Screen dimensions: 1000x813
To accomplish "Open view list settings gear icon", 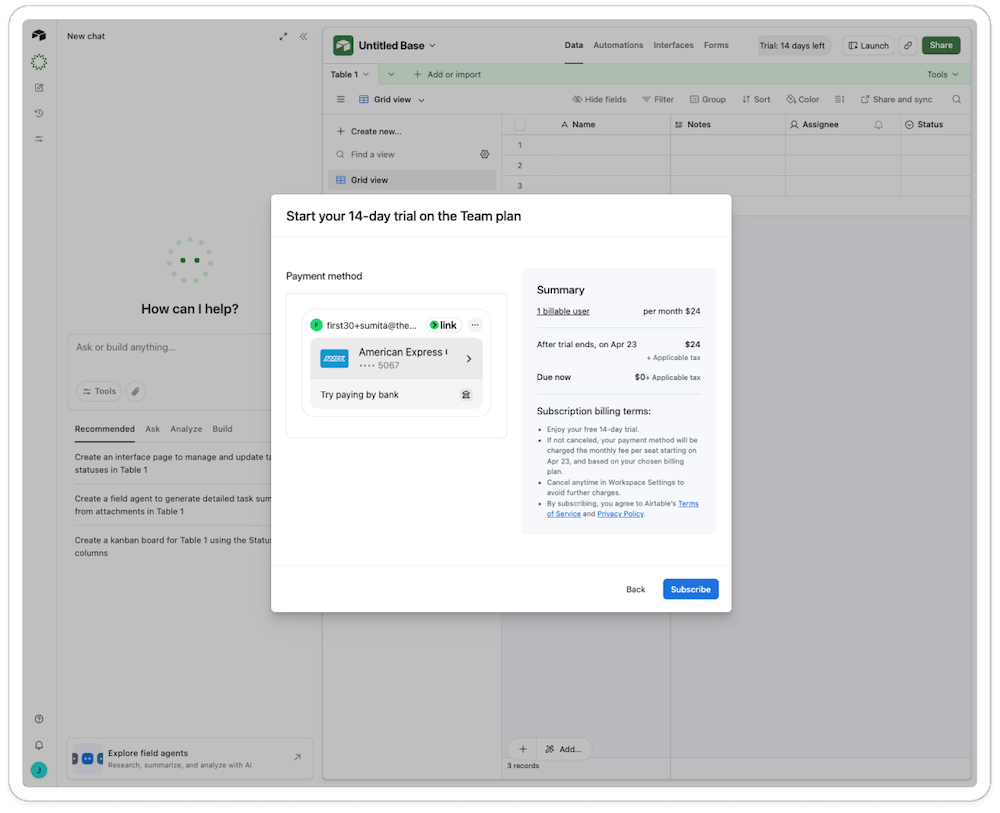I will [x=485, y=154].
